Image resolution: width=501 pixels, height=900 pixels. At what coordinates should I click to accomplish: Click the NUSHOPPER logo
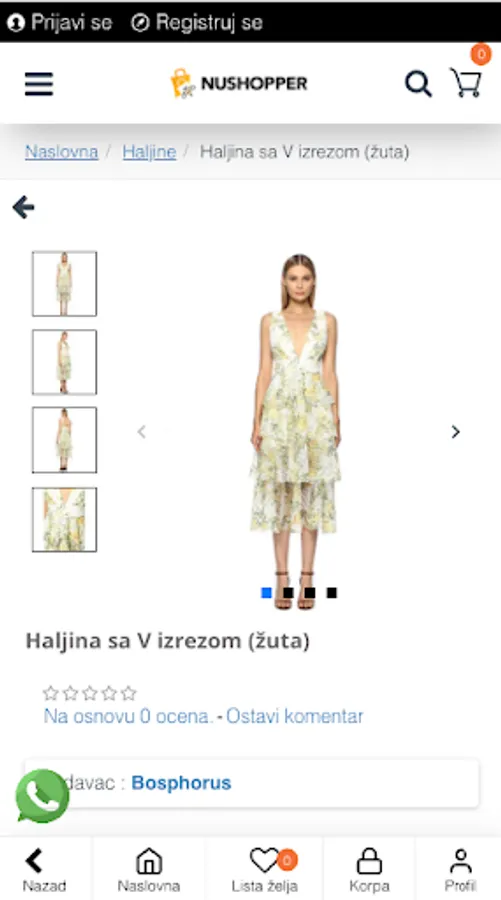tap(239, 83)
